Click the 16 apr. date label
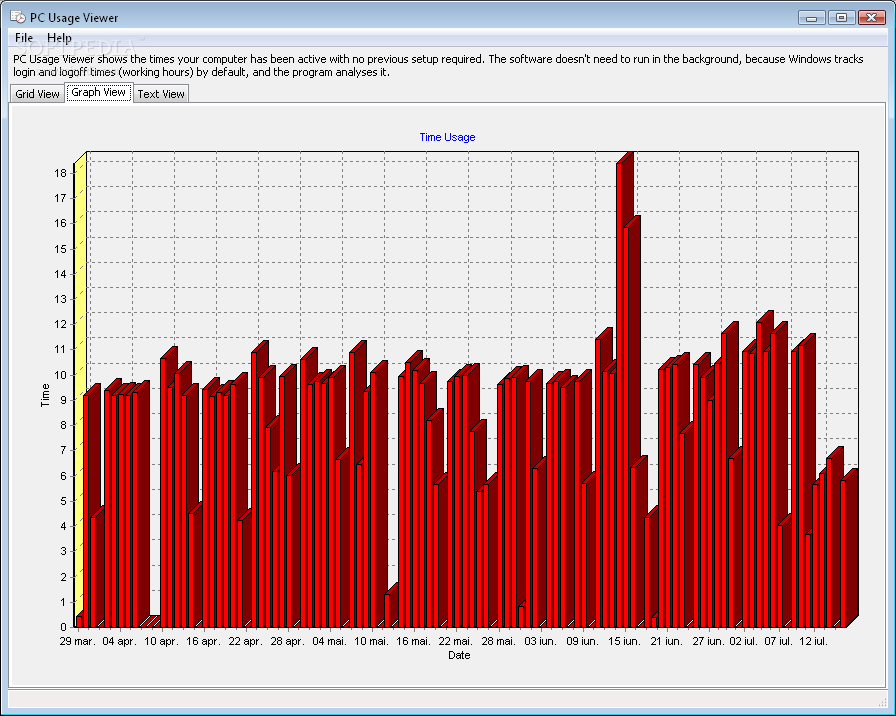Image resolution: width=896 pixels, height=716 pixels. [x=203, y=641]
